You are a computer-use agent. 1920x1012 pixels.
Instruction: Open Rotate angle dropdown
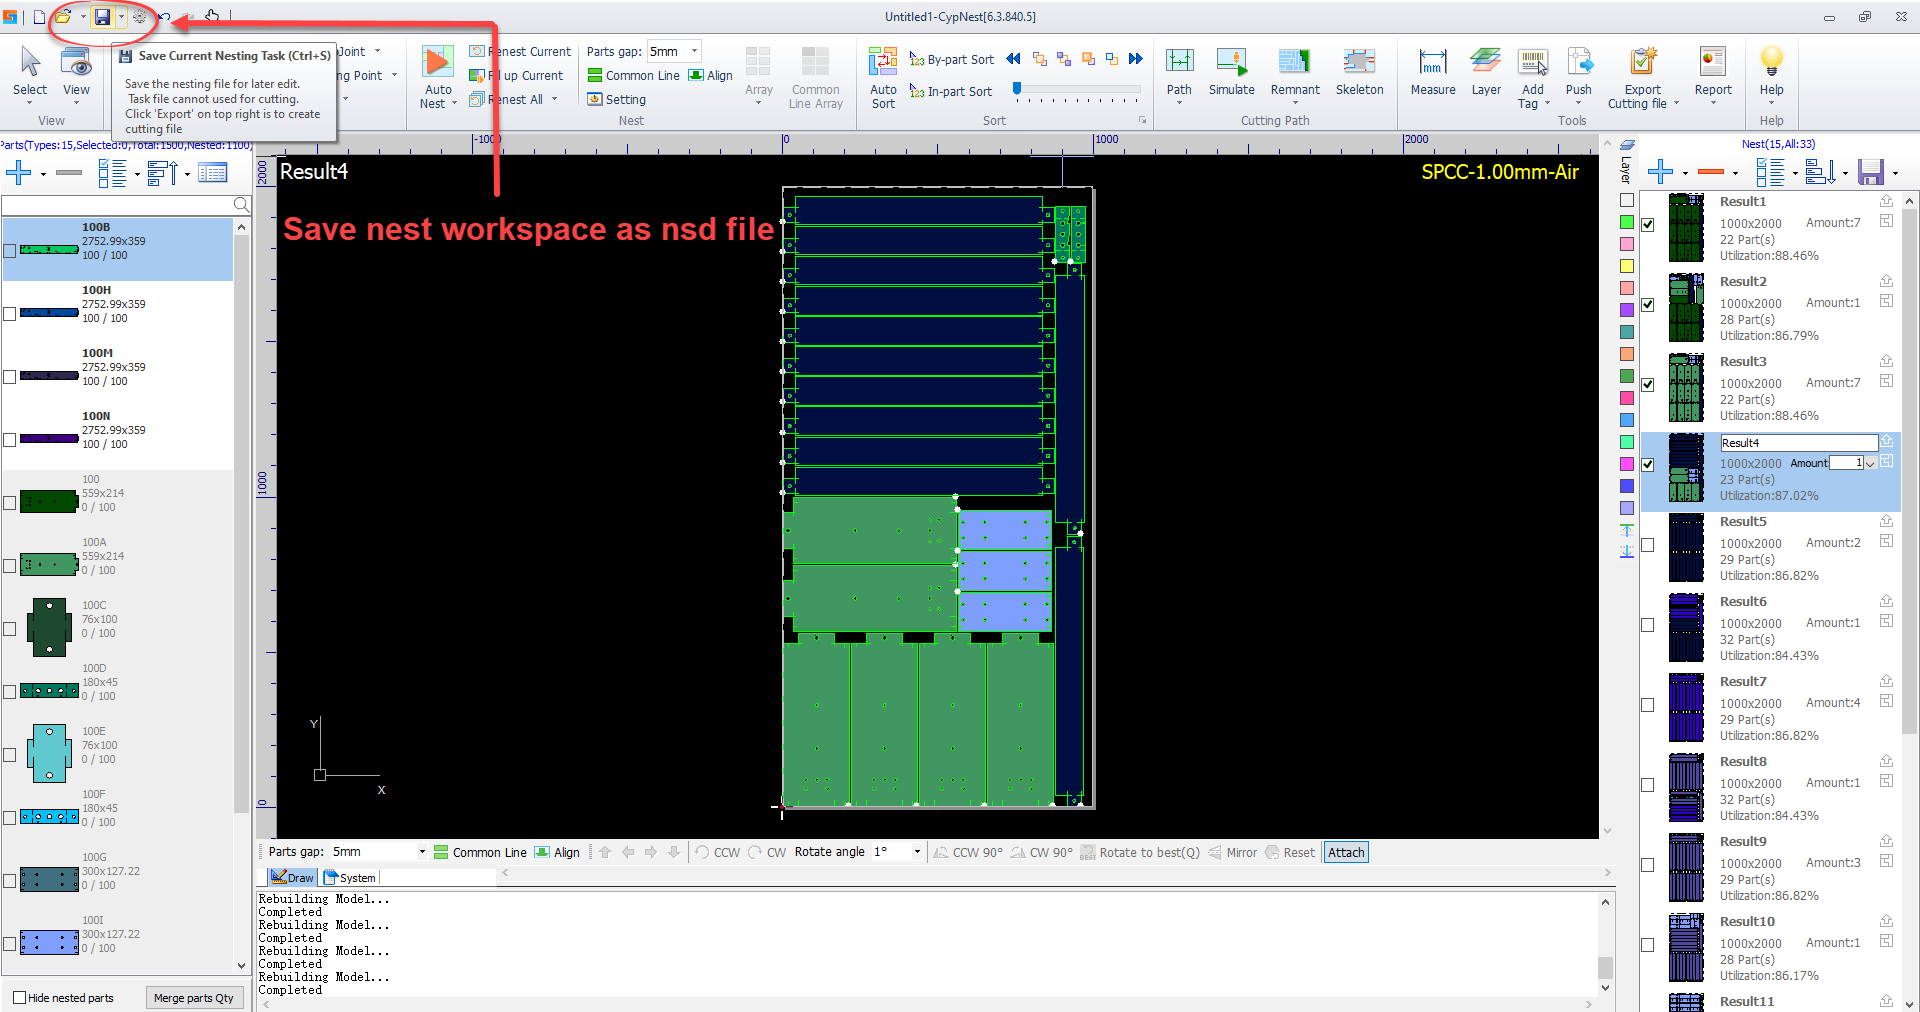[917, 852]
